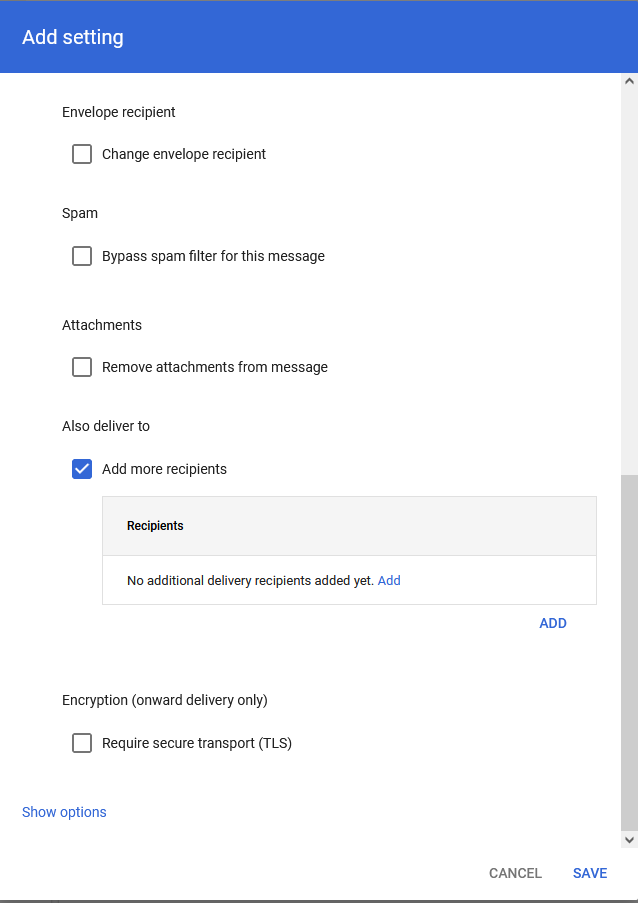Click the scrollbar up arrow
Screen dimensions: 638x903
(629, 81)
